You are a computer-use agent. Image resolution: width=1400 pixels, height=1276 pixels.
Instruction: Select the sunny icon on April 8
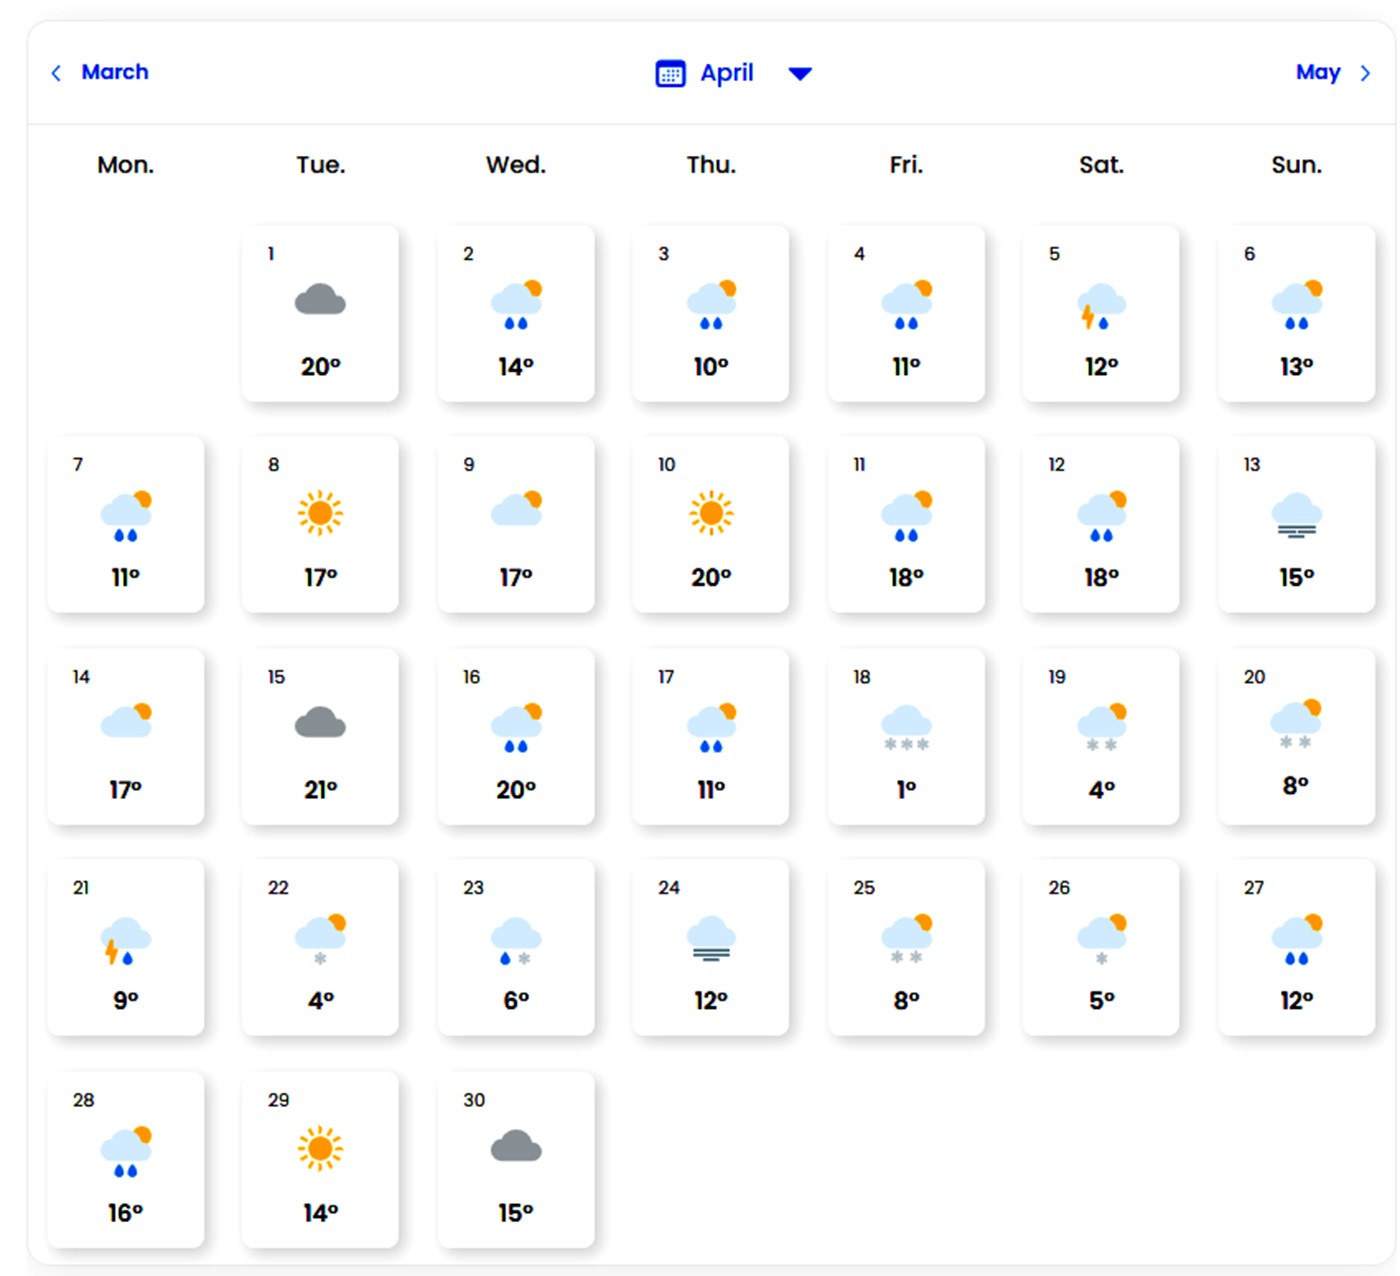320,513
